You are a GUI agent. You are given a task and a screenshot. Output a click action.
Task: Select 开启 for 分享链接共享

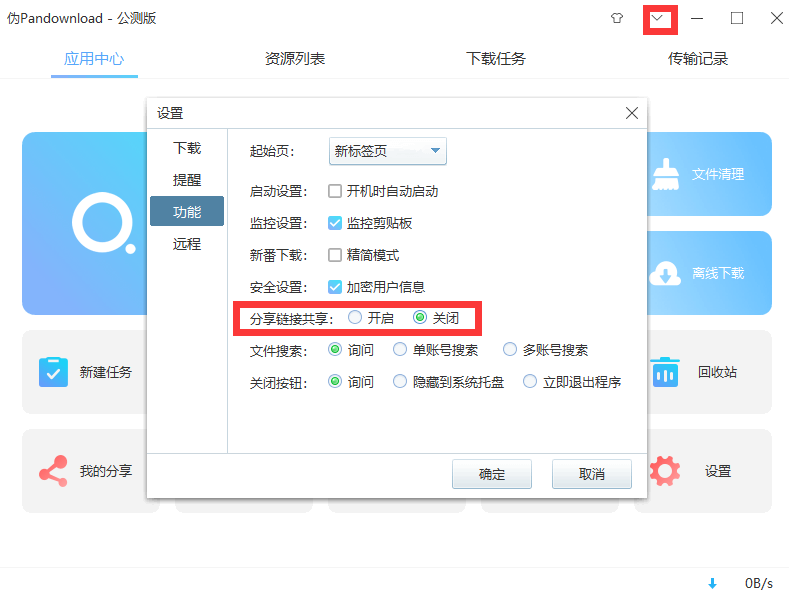(x=355, y=318)
